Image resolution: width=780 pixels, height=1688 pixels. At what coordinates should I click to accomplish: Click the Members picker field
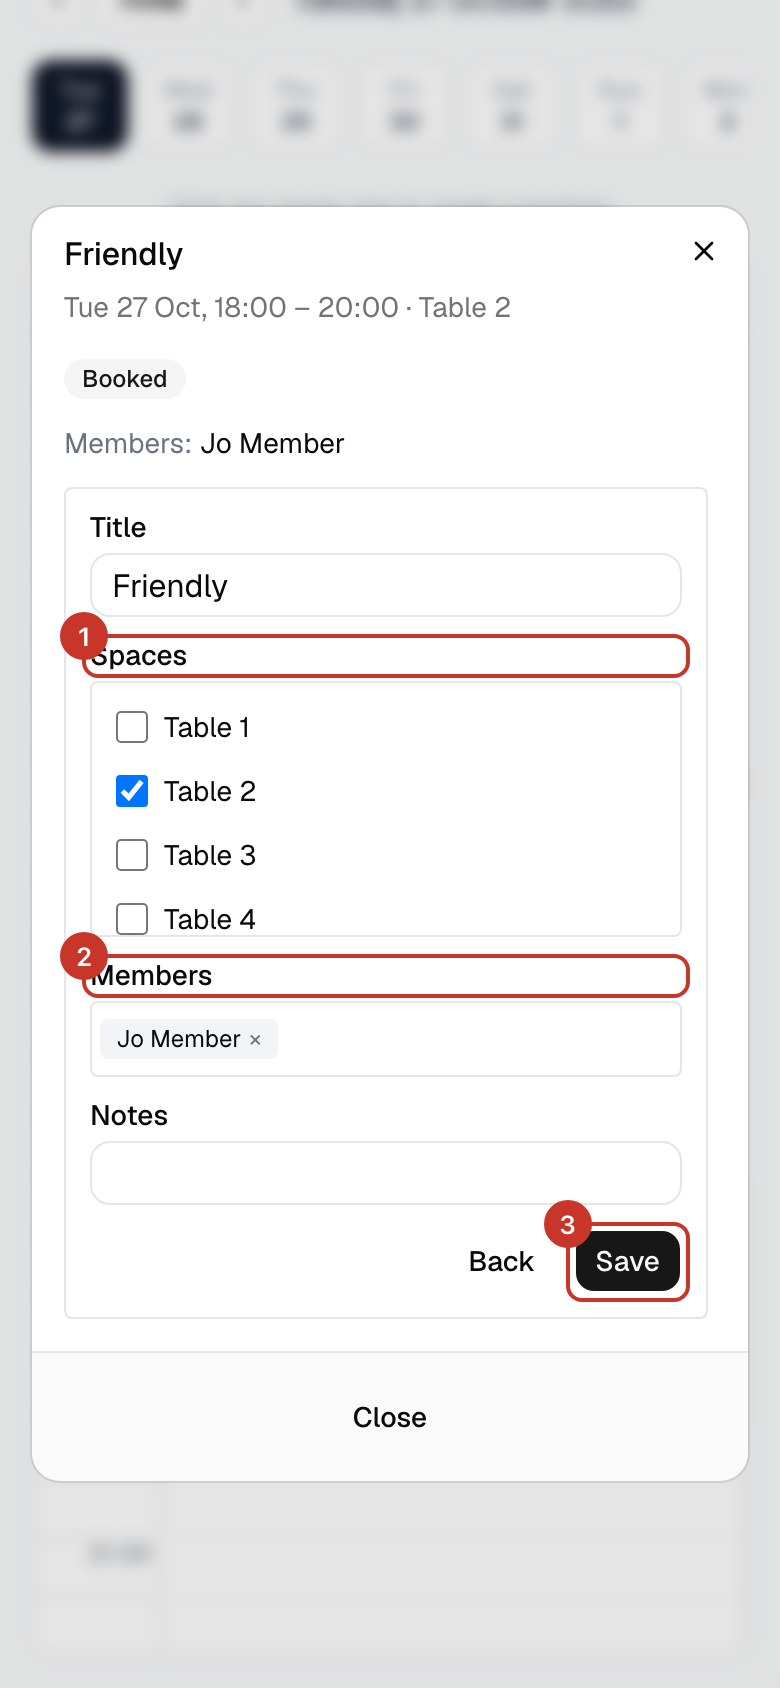point(386,1039)
